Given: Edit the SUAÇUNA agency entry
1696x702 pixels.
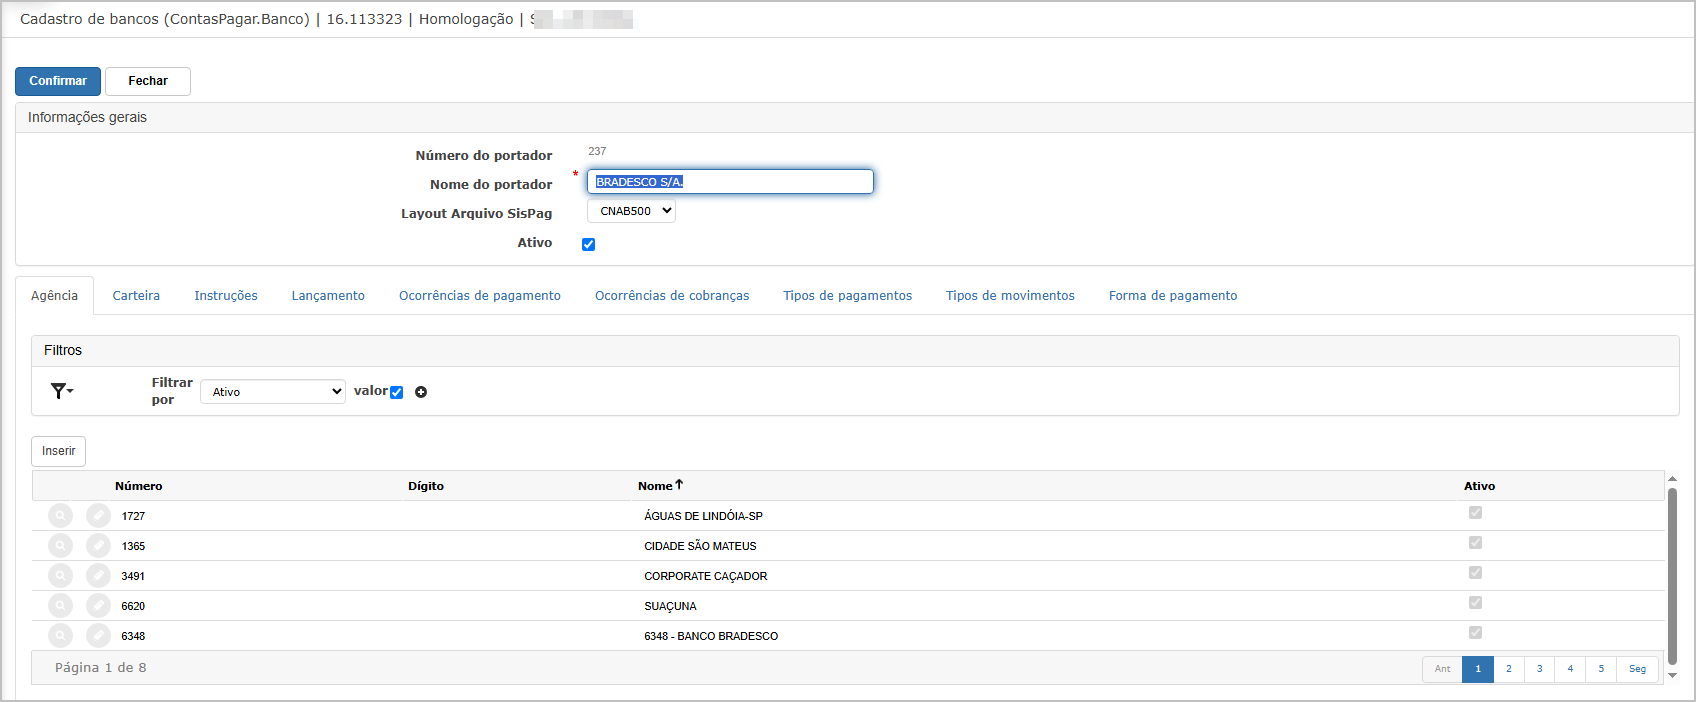Looking at the screenshot, I should coord(98,606).
